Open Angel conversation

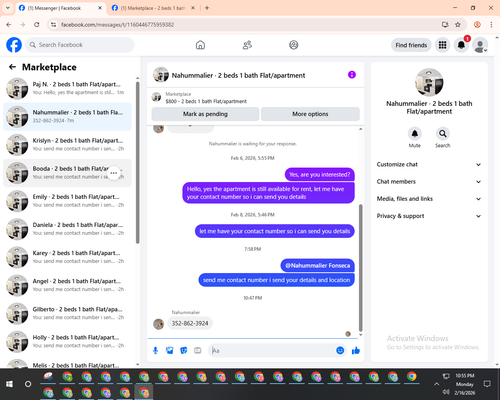coord(67,285)
